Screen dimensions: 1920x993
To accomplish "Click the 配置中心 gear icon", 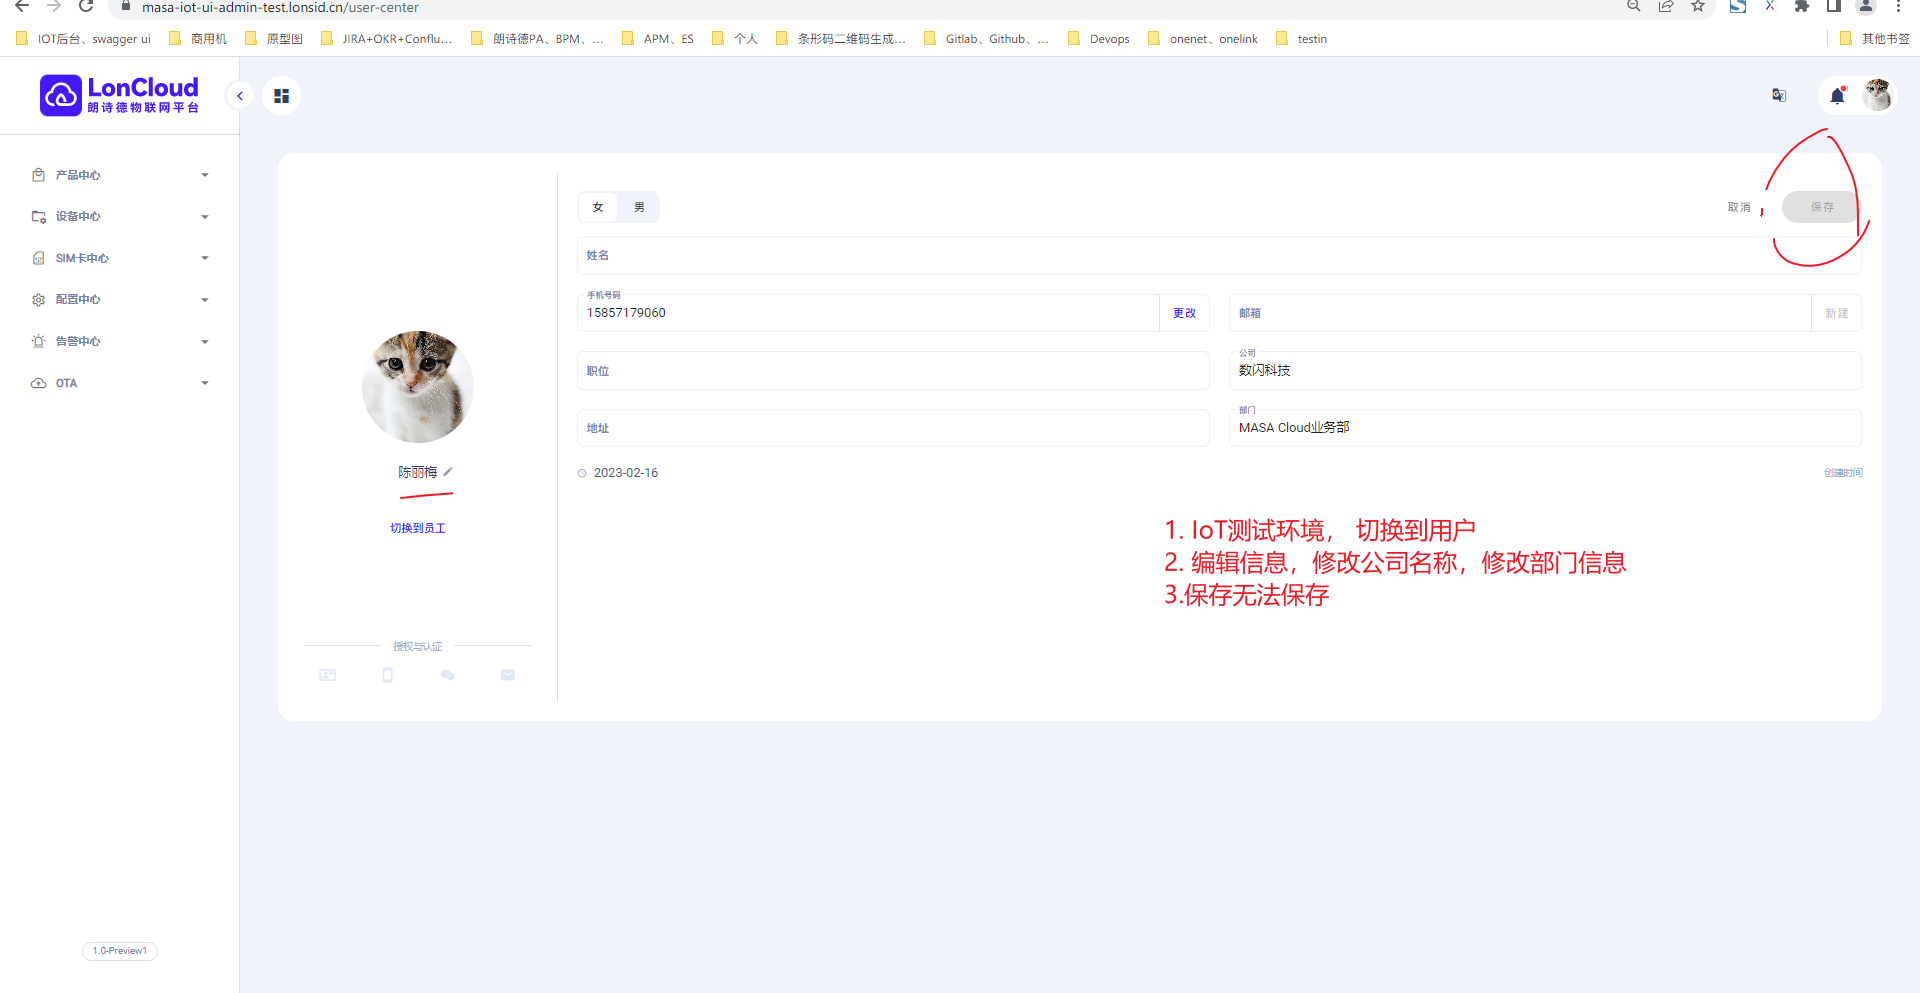I will pos(38,300).
